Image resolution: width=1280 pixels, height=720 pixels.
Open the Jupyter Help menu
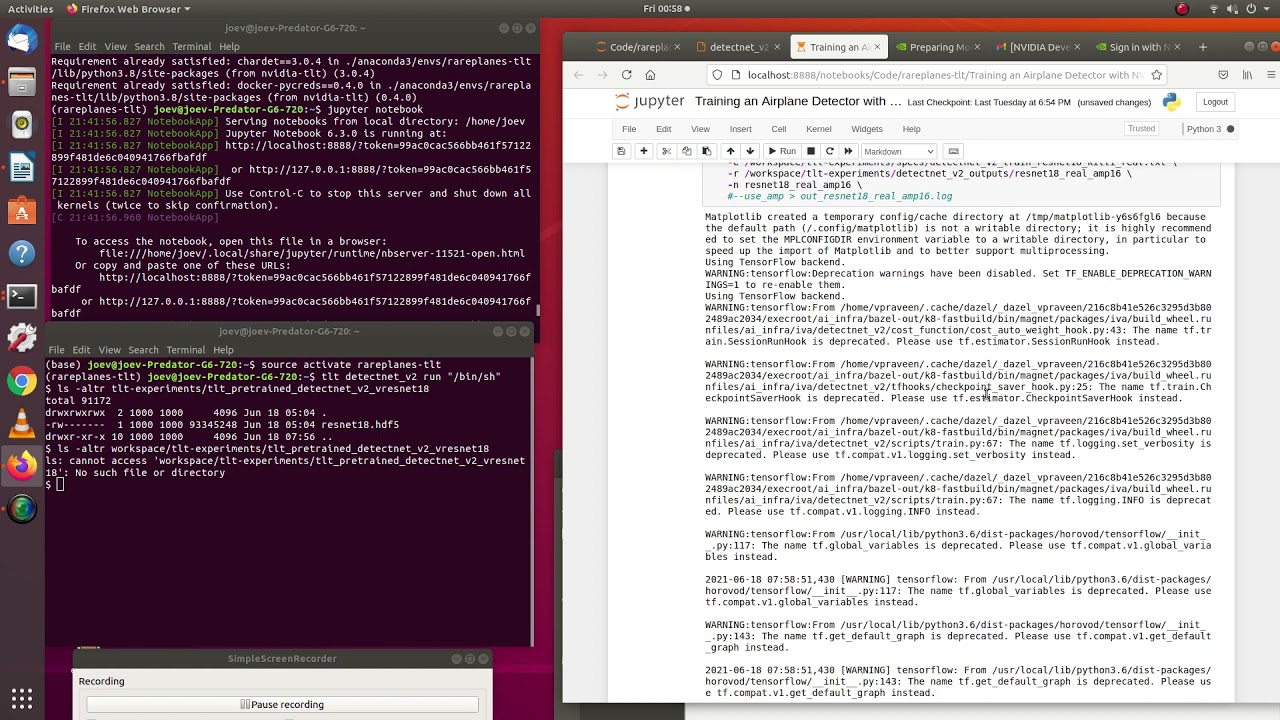(x=911, y=129)
